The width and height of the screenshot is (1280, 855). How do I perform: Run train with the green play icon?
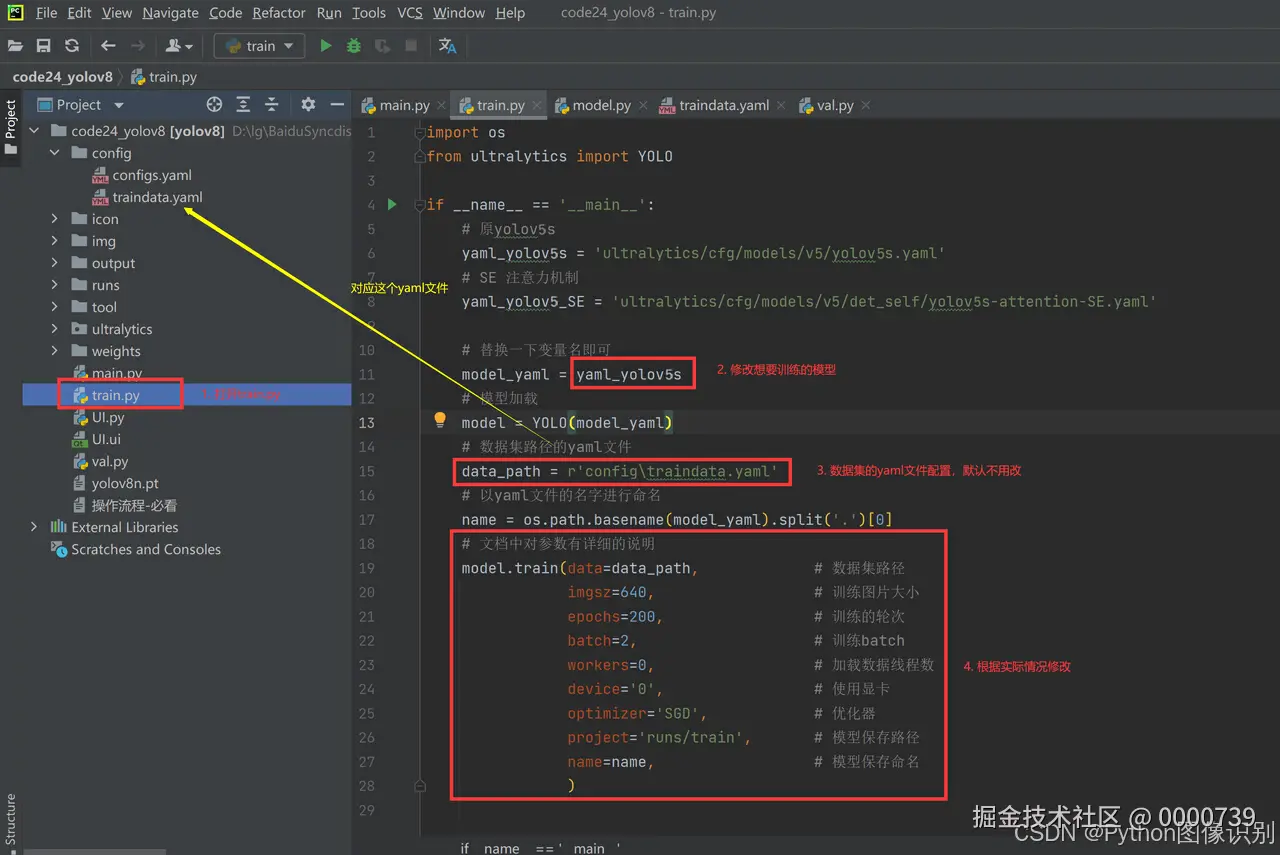325,46
